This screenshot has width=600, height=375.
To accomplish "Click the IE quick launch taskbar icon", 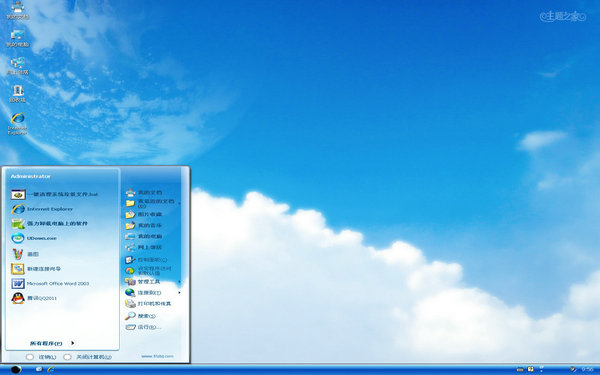I will [50, 369].
